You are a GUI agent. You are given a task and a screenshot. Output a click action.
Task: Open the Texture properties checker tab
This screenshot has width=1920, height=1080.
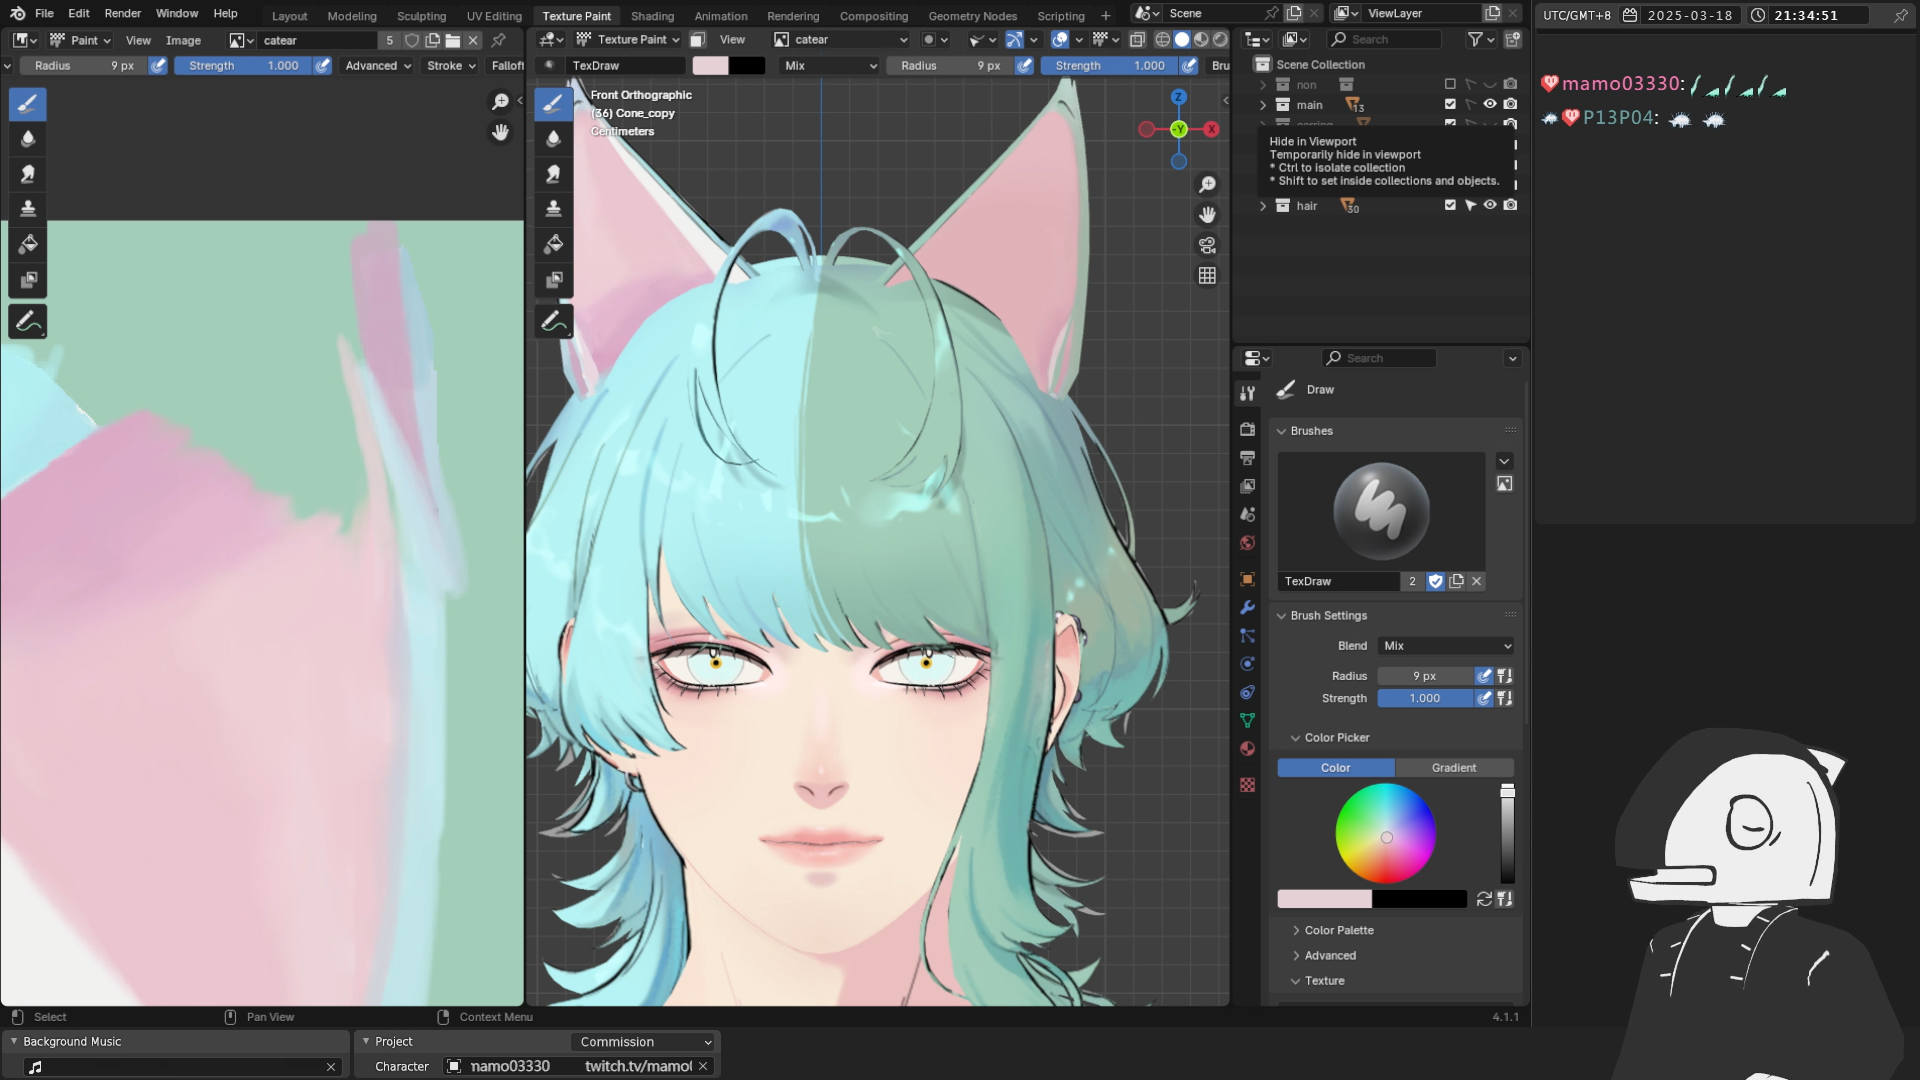pos(1247,785)
